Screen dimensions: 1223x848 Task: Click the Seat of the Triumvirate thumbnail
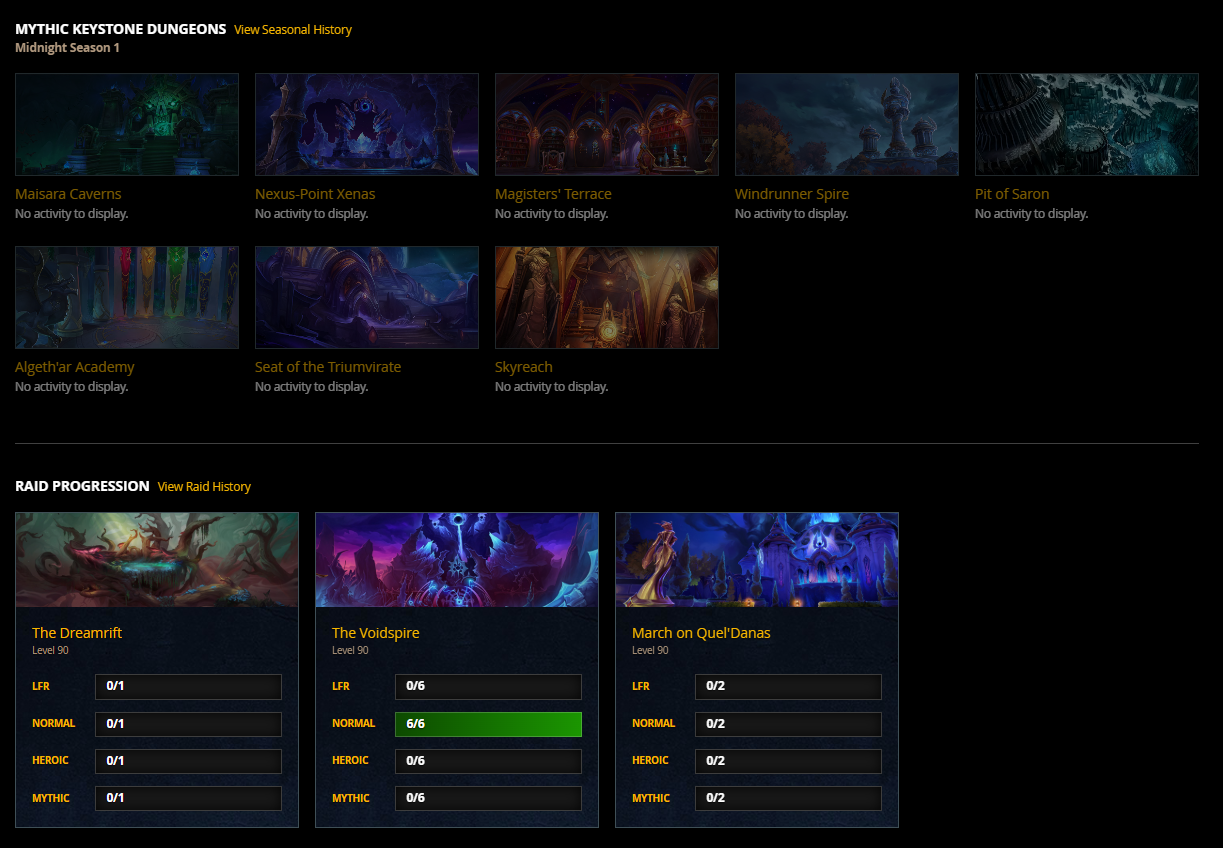[367, 298]
